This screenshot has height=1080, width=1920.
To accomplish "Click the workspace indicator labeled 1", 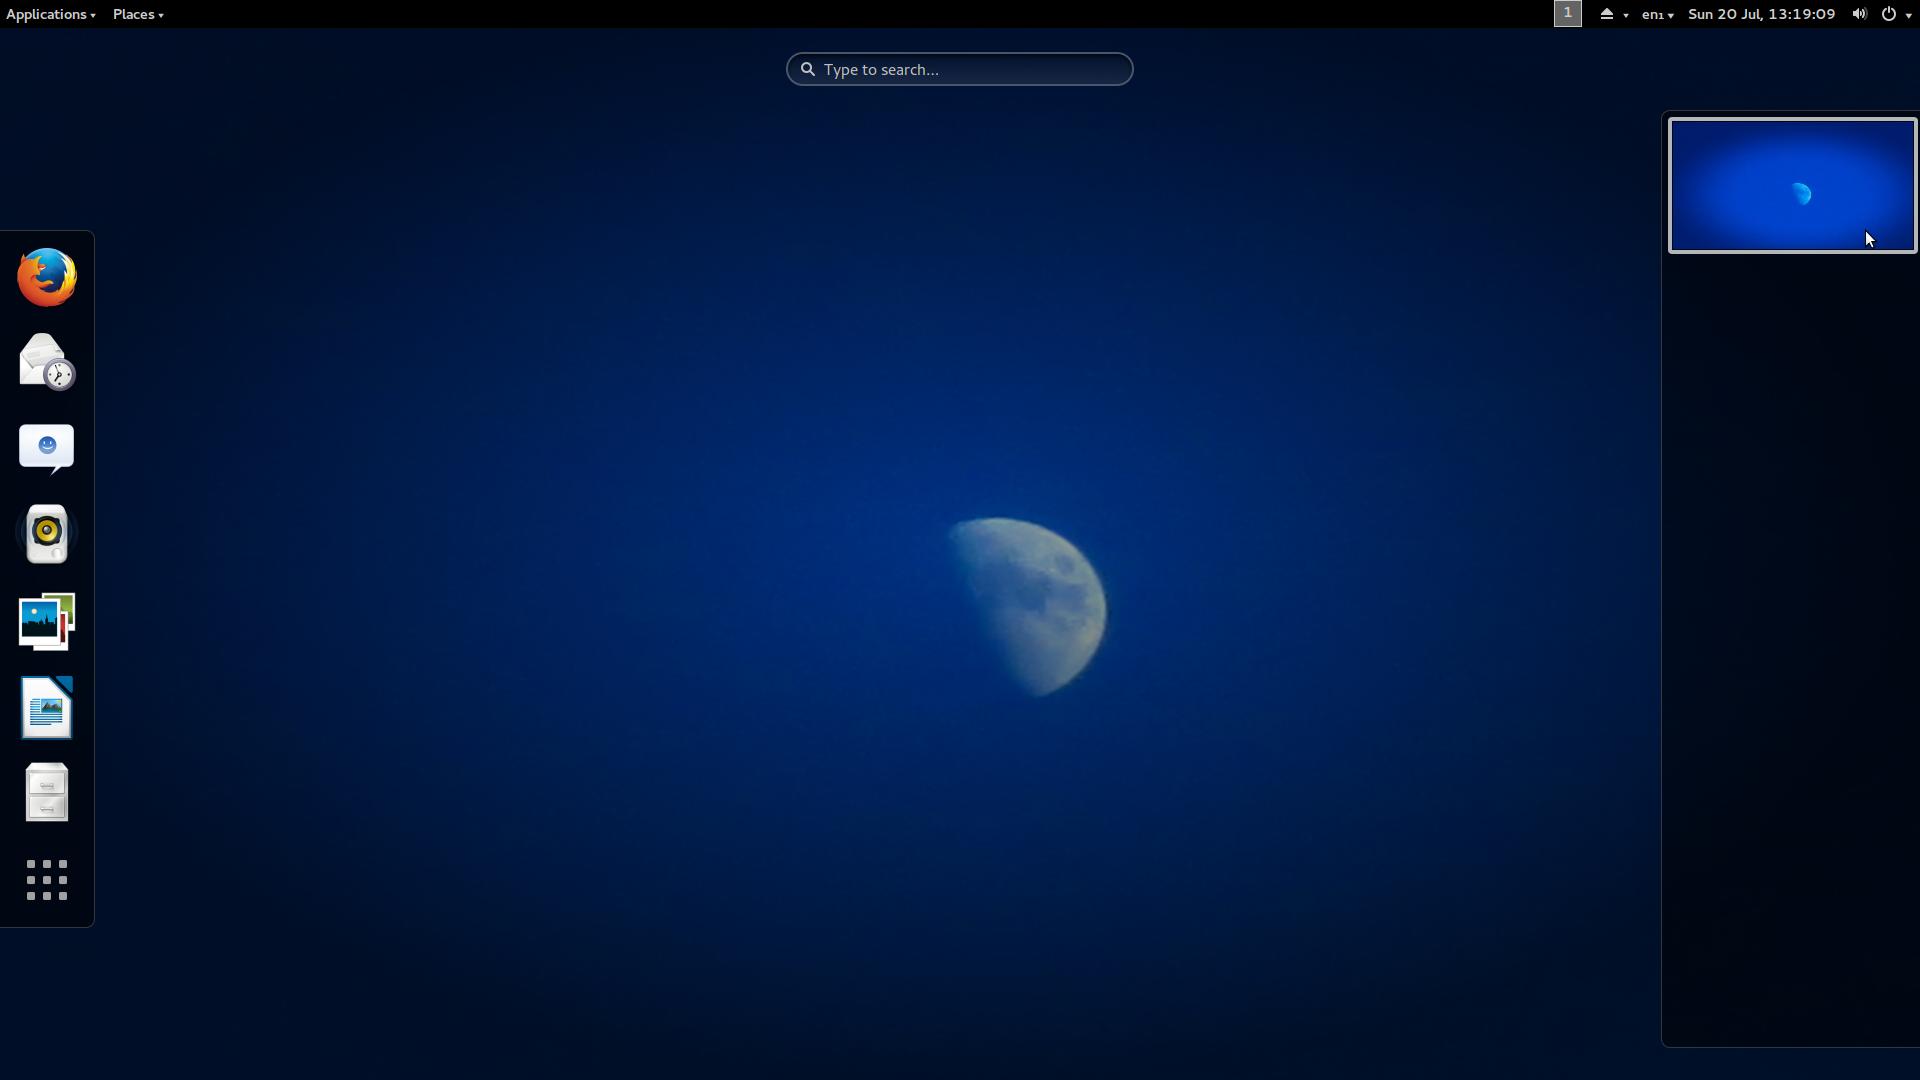I will pyautogui.click(x=1567, y=14).
